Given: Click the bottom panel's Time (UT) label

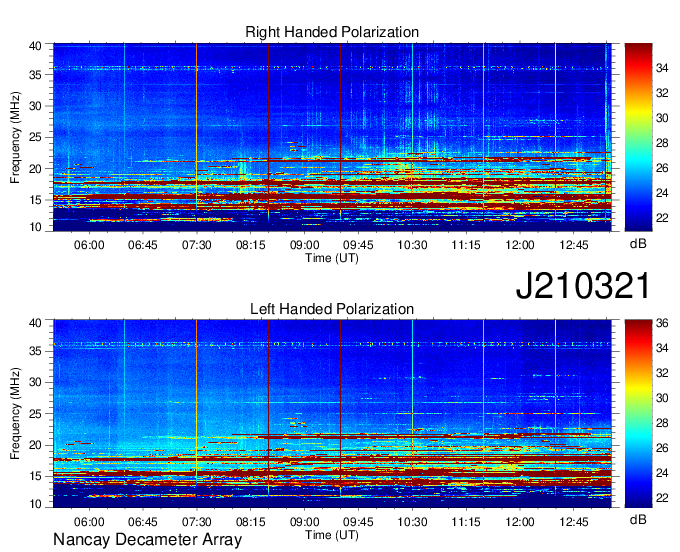Looking at the screenshot, I should tap(332, 535).
